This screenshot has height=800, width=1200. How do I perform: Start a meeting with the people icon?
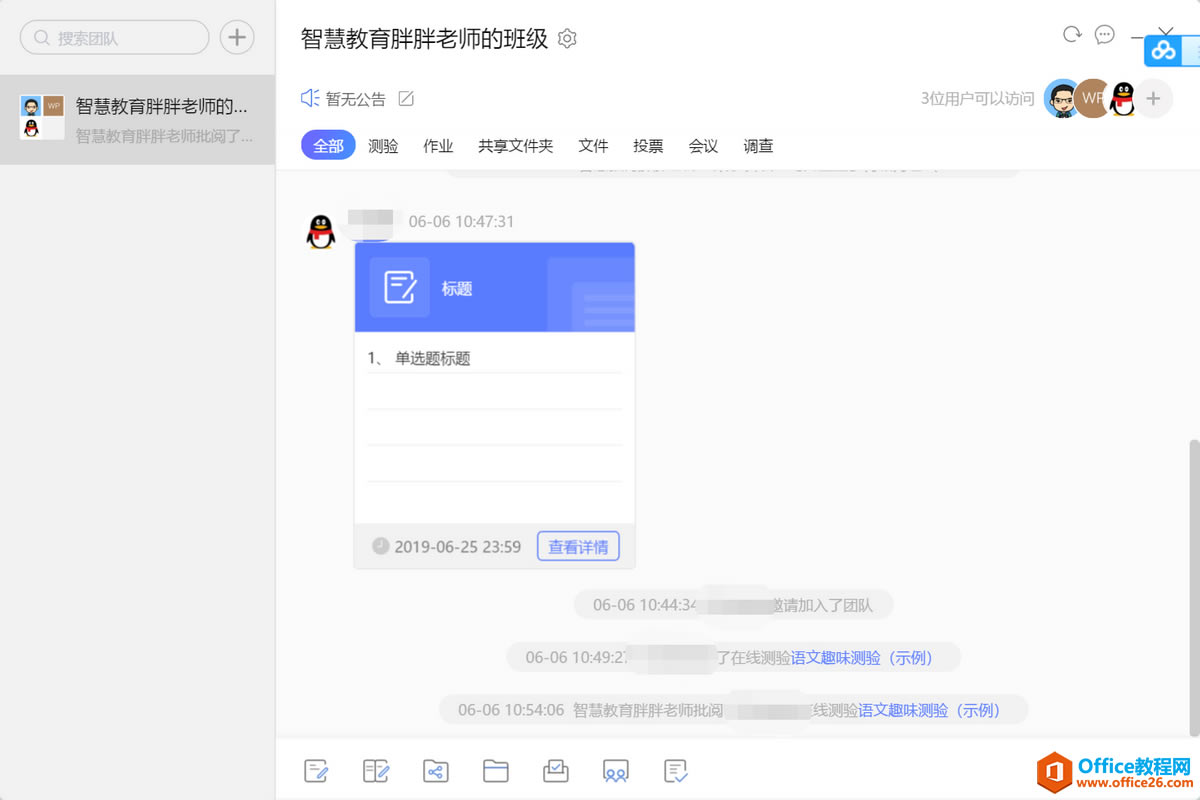click(616, 771)
